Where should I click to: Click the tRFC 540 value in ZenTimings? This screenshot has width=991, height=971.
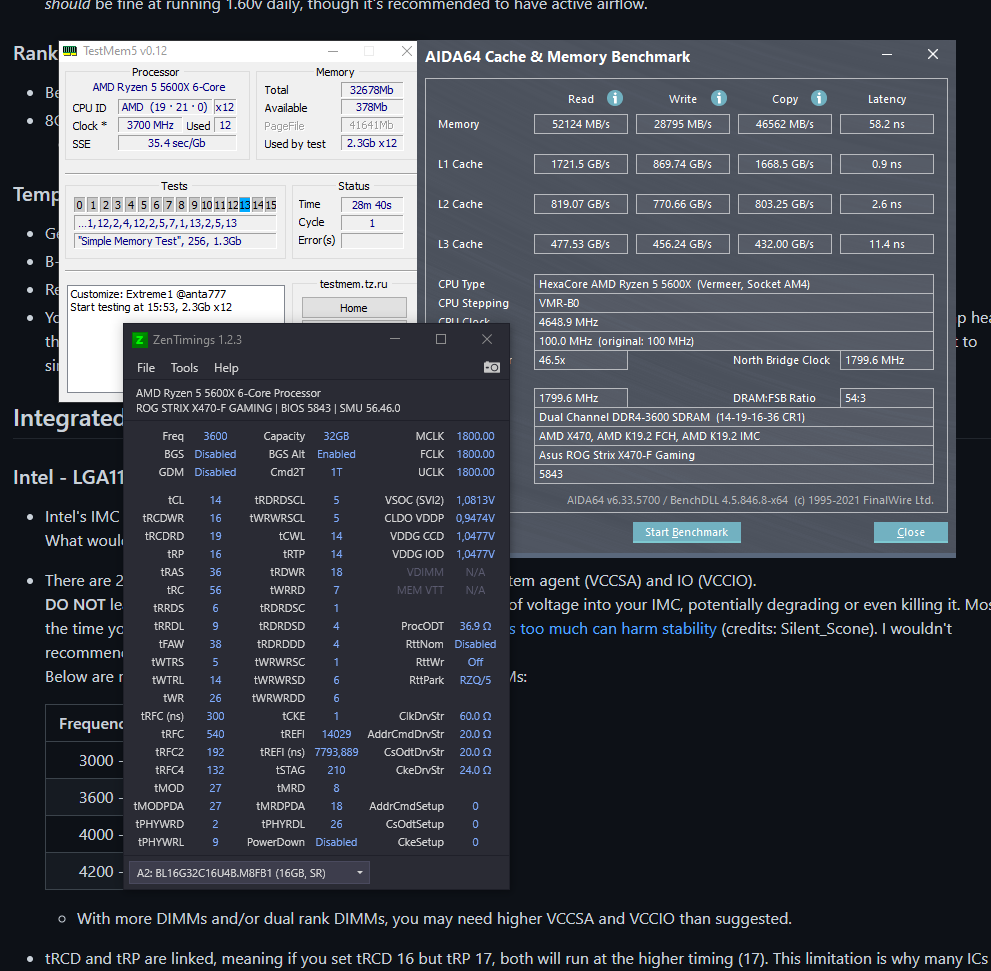[x=216, y=734]
